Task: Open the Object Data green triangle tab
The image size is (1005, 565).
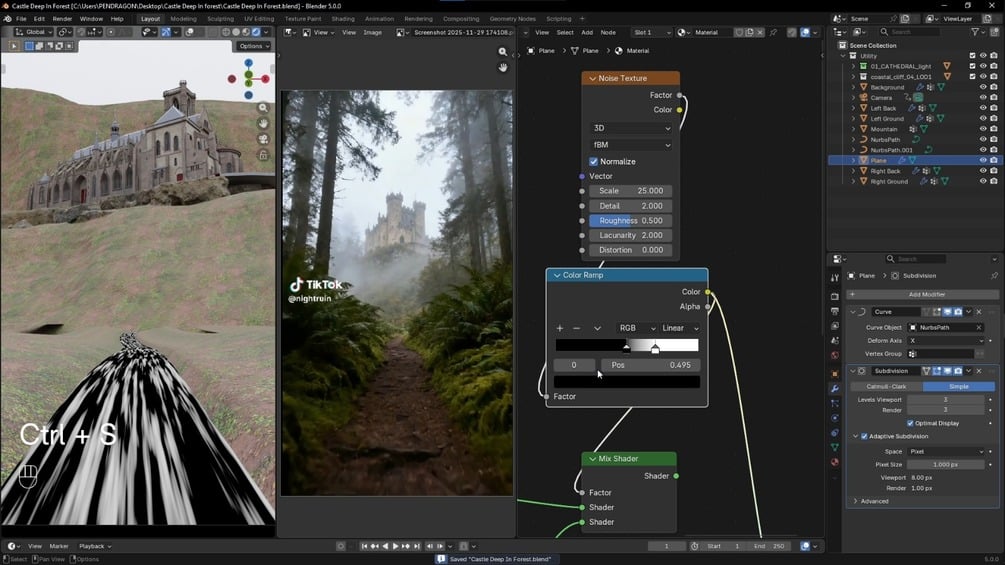Action: pyautogui.click(x=835, y=447)
